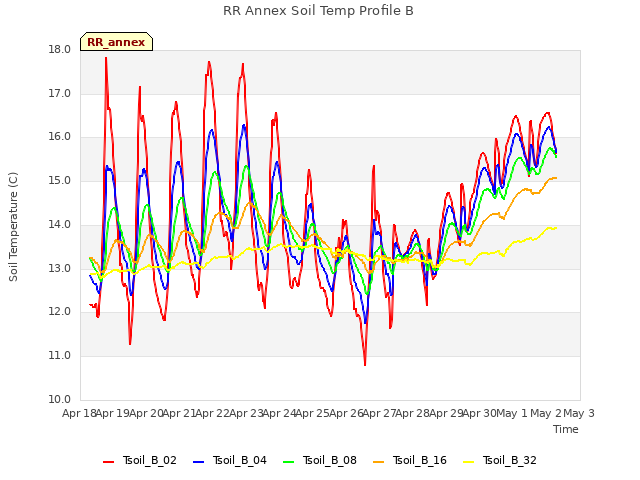Click the Apr 29 x-axis date label

pos(447,413)
